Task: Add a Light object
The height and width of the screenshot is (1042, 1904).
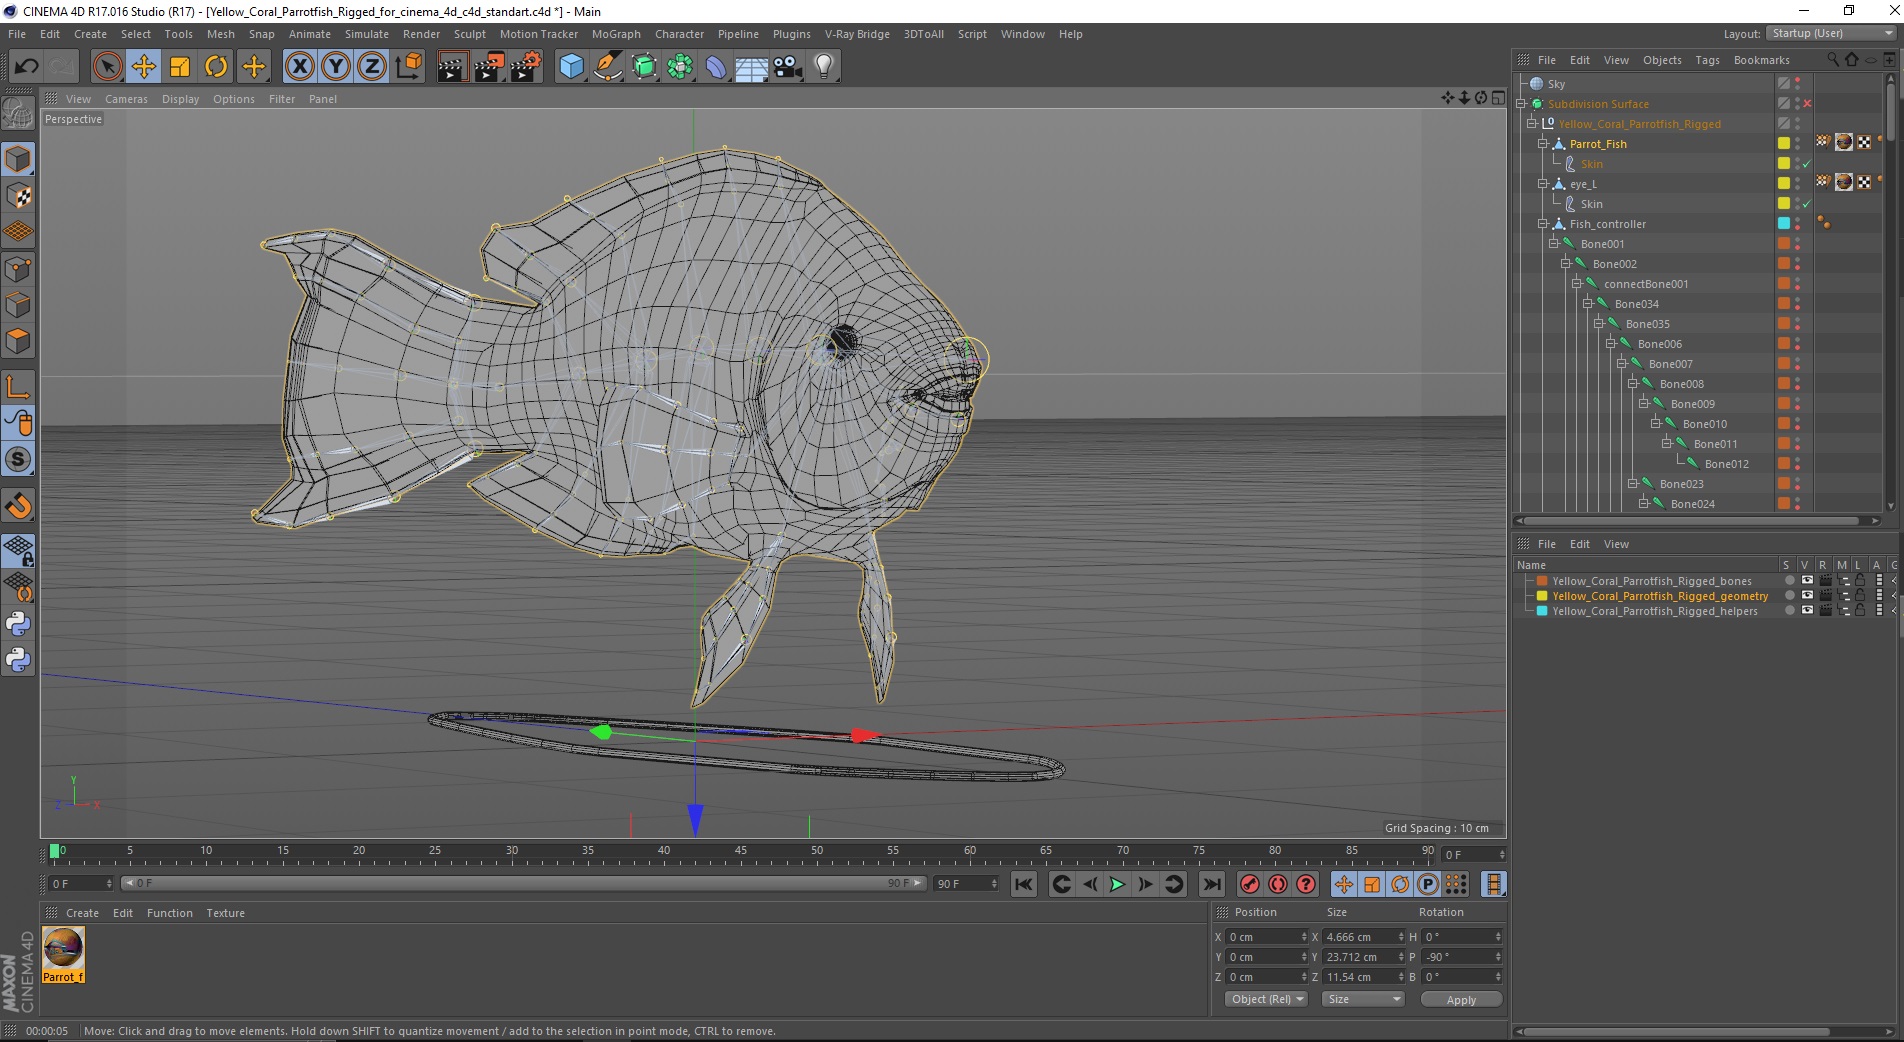Action: (x=824, y=67)
